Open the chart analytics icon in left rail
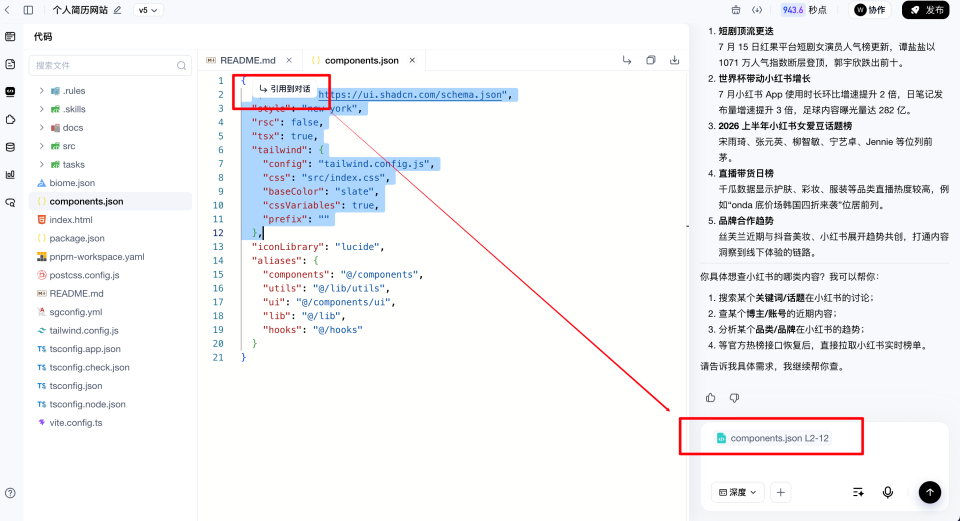The image size is (960, 521). tap(10, 174)
